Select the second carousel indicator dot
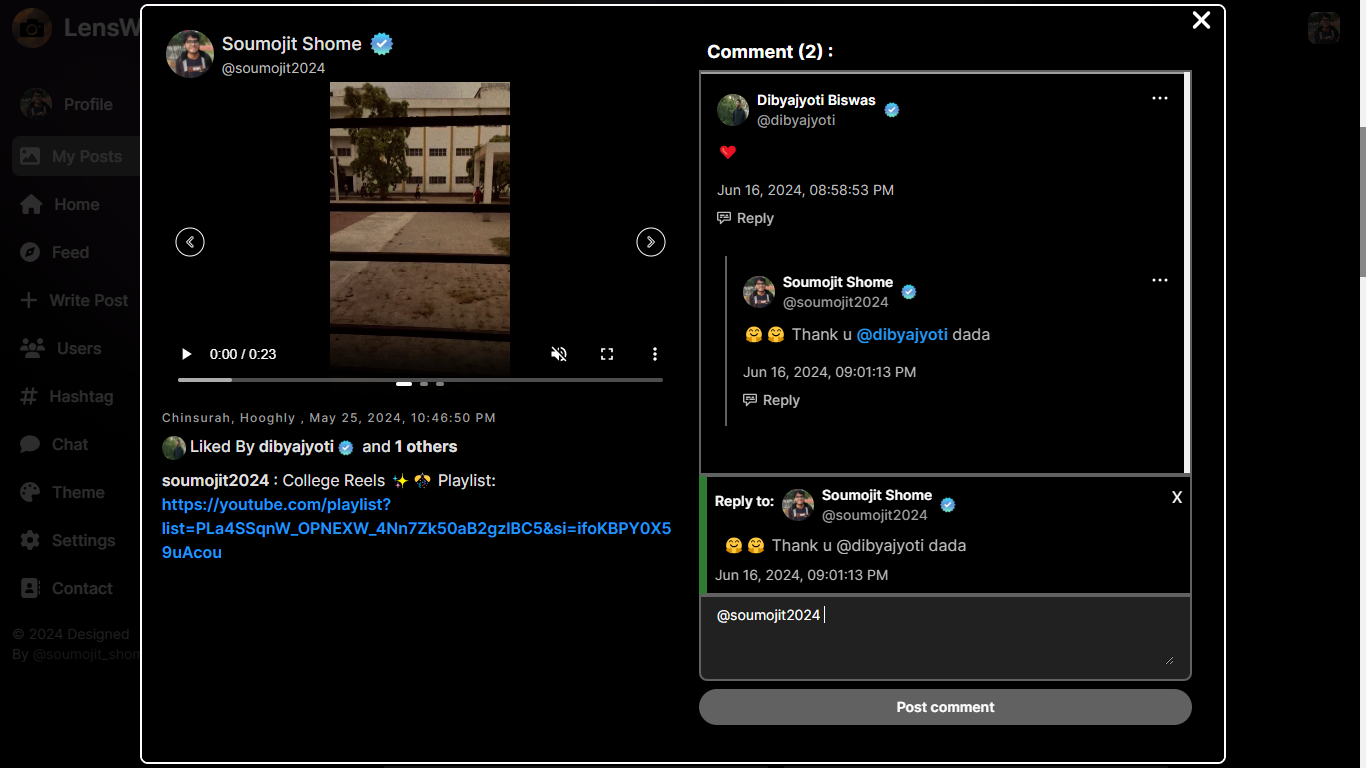 pyautogui.click(x=424, y=383)
